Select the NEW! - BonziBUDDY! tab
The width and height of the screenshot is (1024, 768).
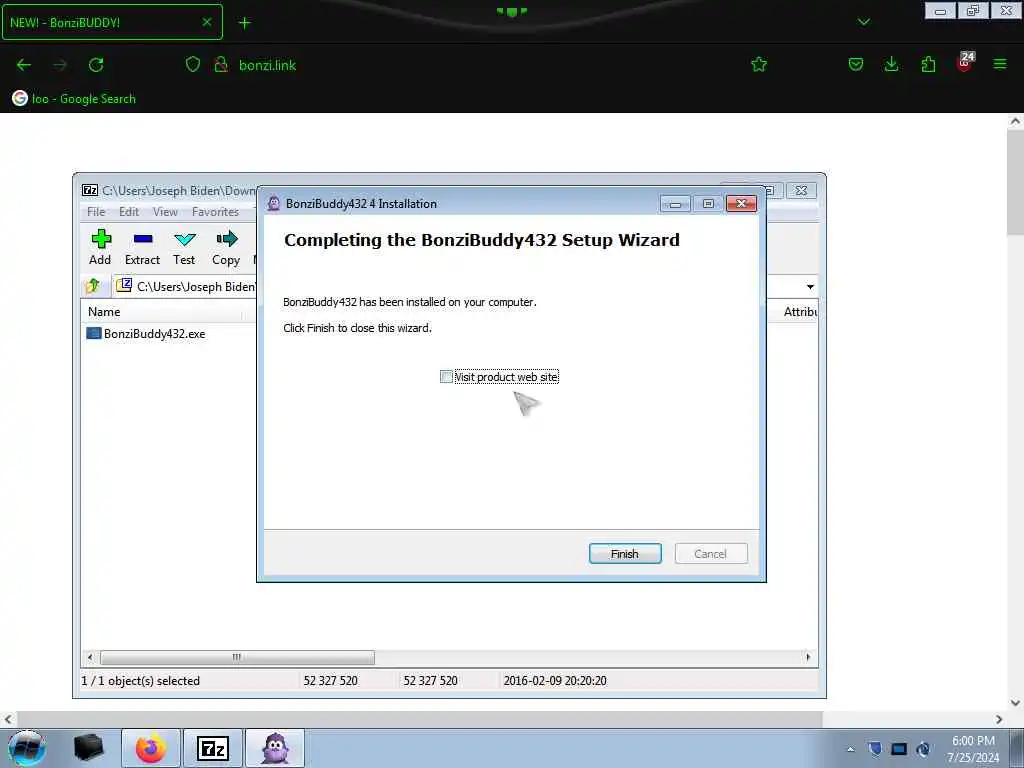[112, 22]
